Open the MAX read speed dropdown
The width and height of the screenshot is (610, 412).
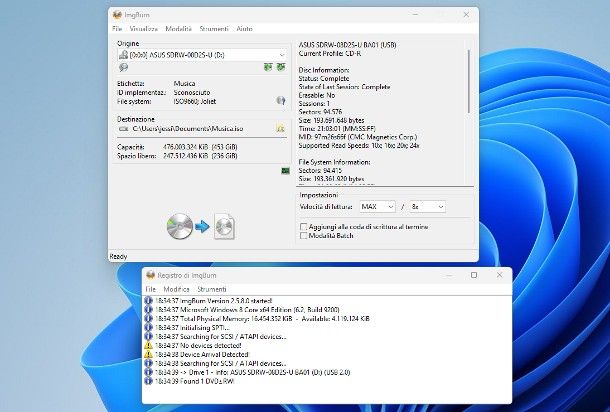(x=390, y=207)
